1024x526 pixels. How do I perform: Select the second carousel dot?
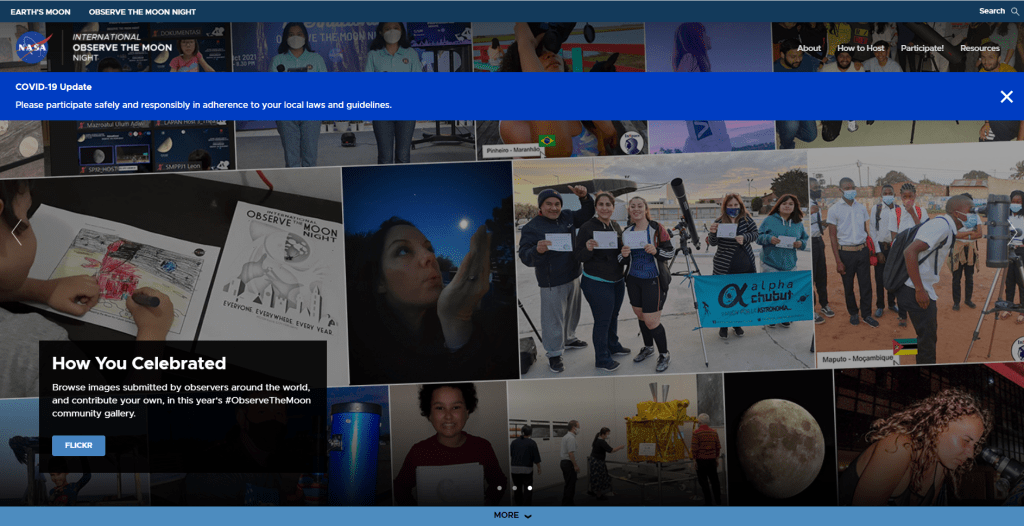point(514,488)
